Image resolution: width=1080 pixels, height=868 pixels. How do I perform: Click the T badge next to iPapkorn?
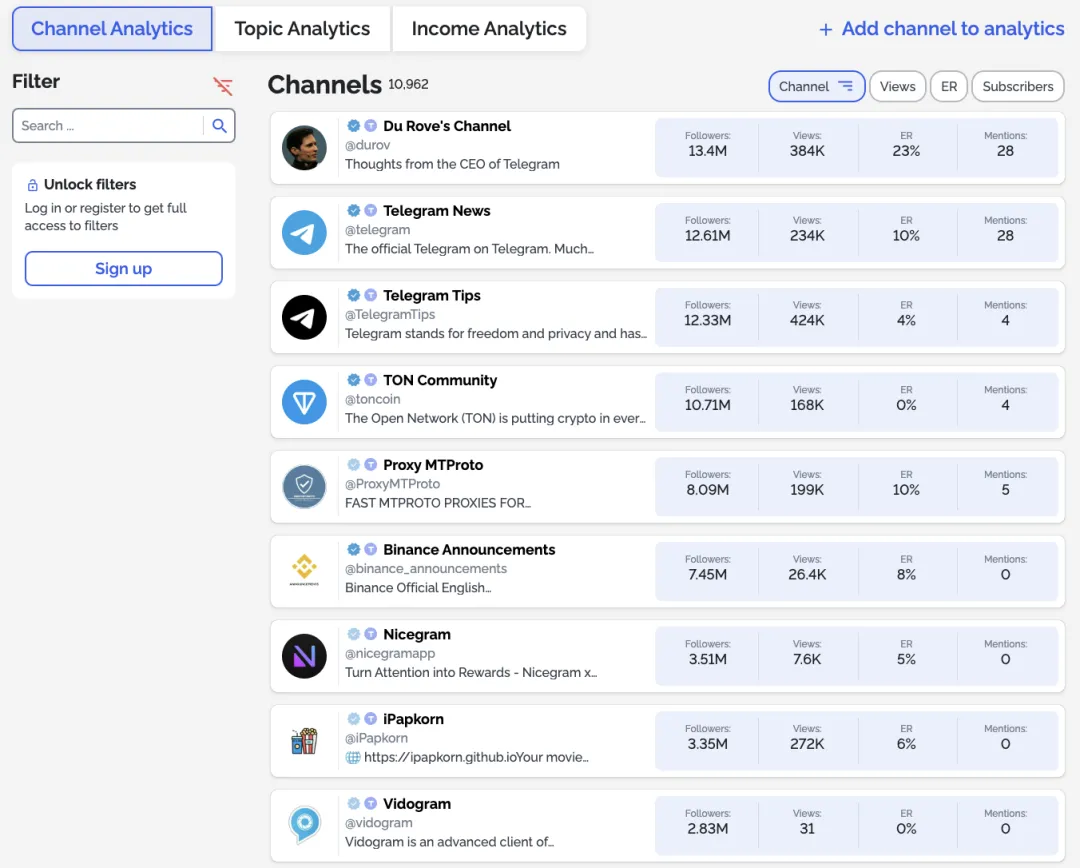[x=371, y=719]
